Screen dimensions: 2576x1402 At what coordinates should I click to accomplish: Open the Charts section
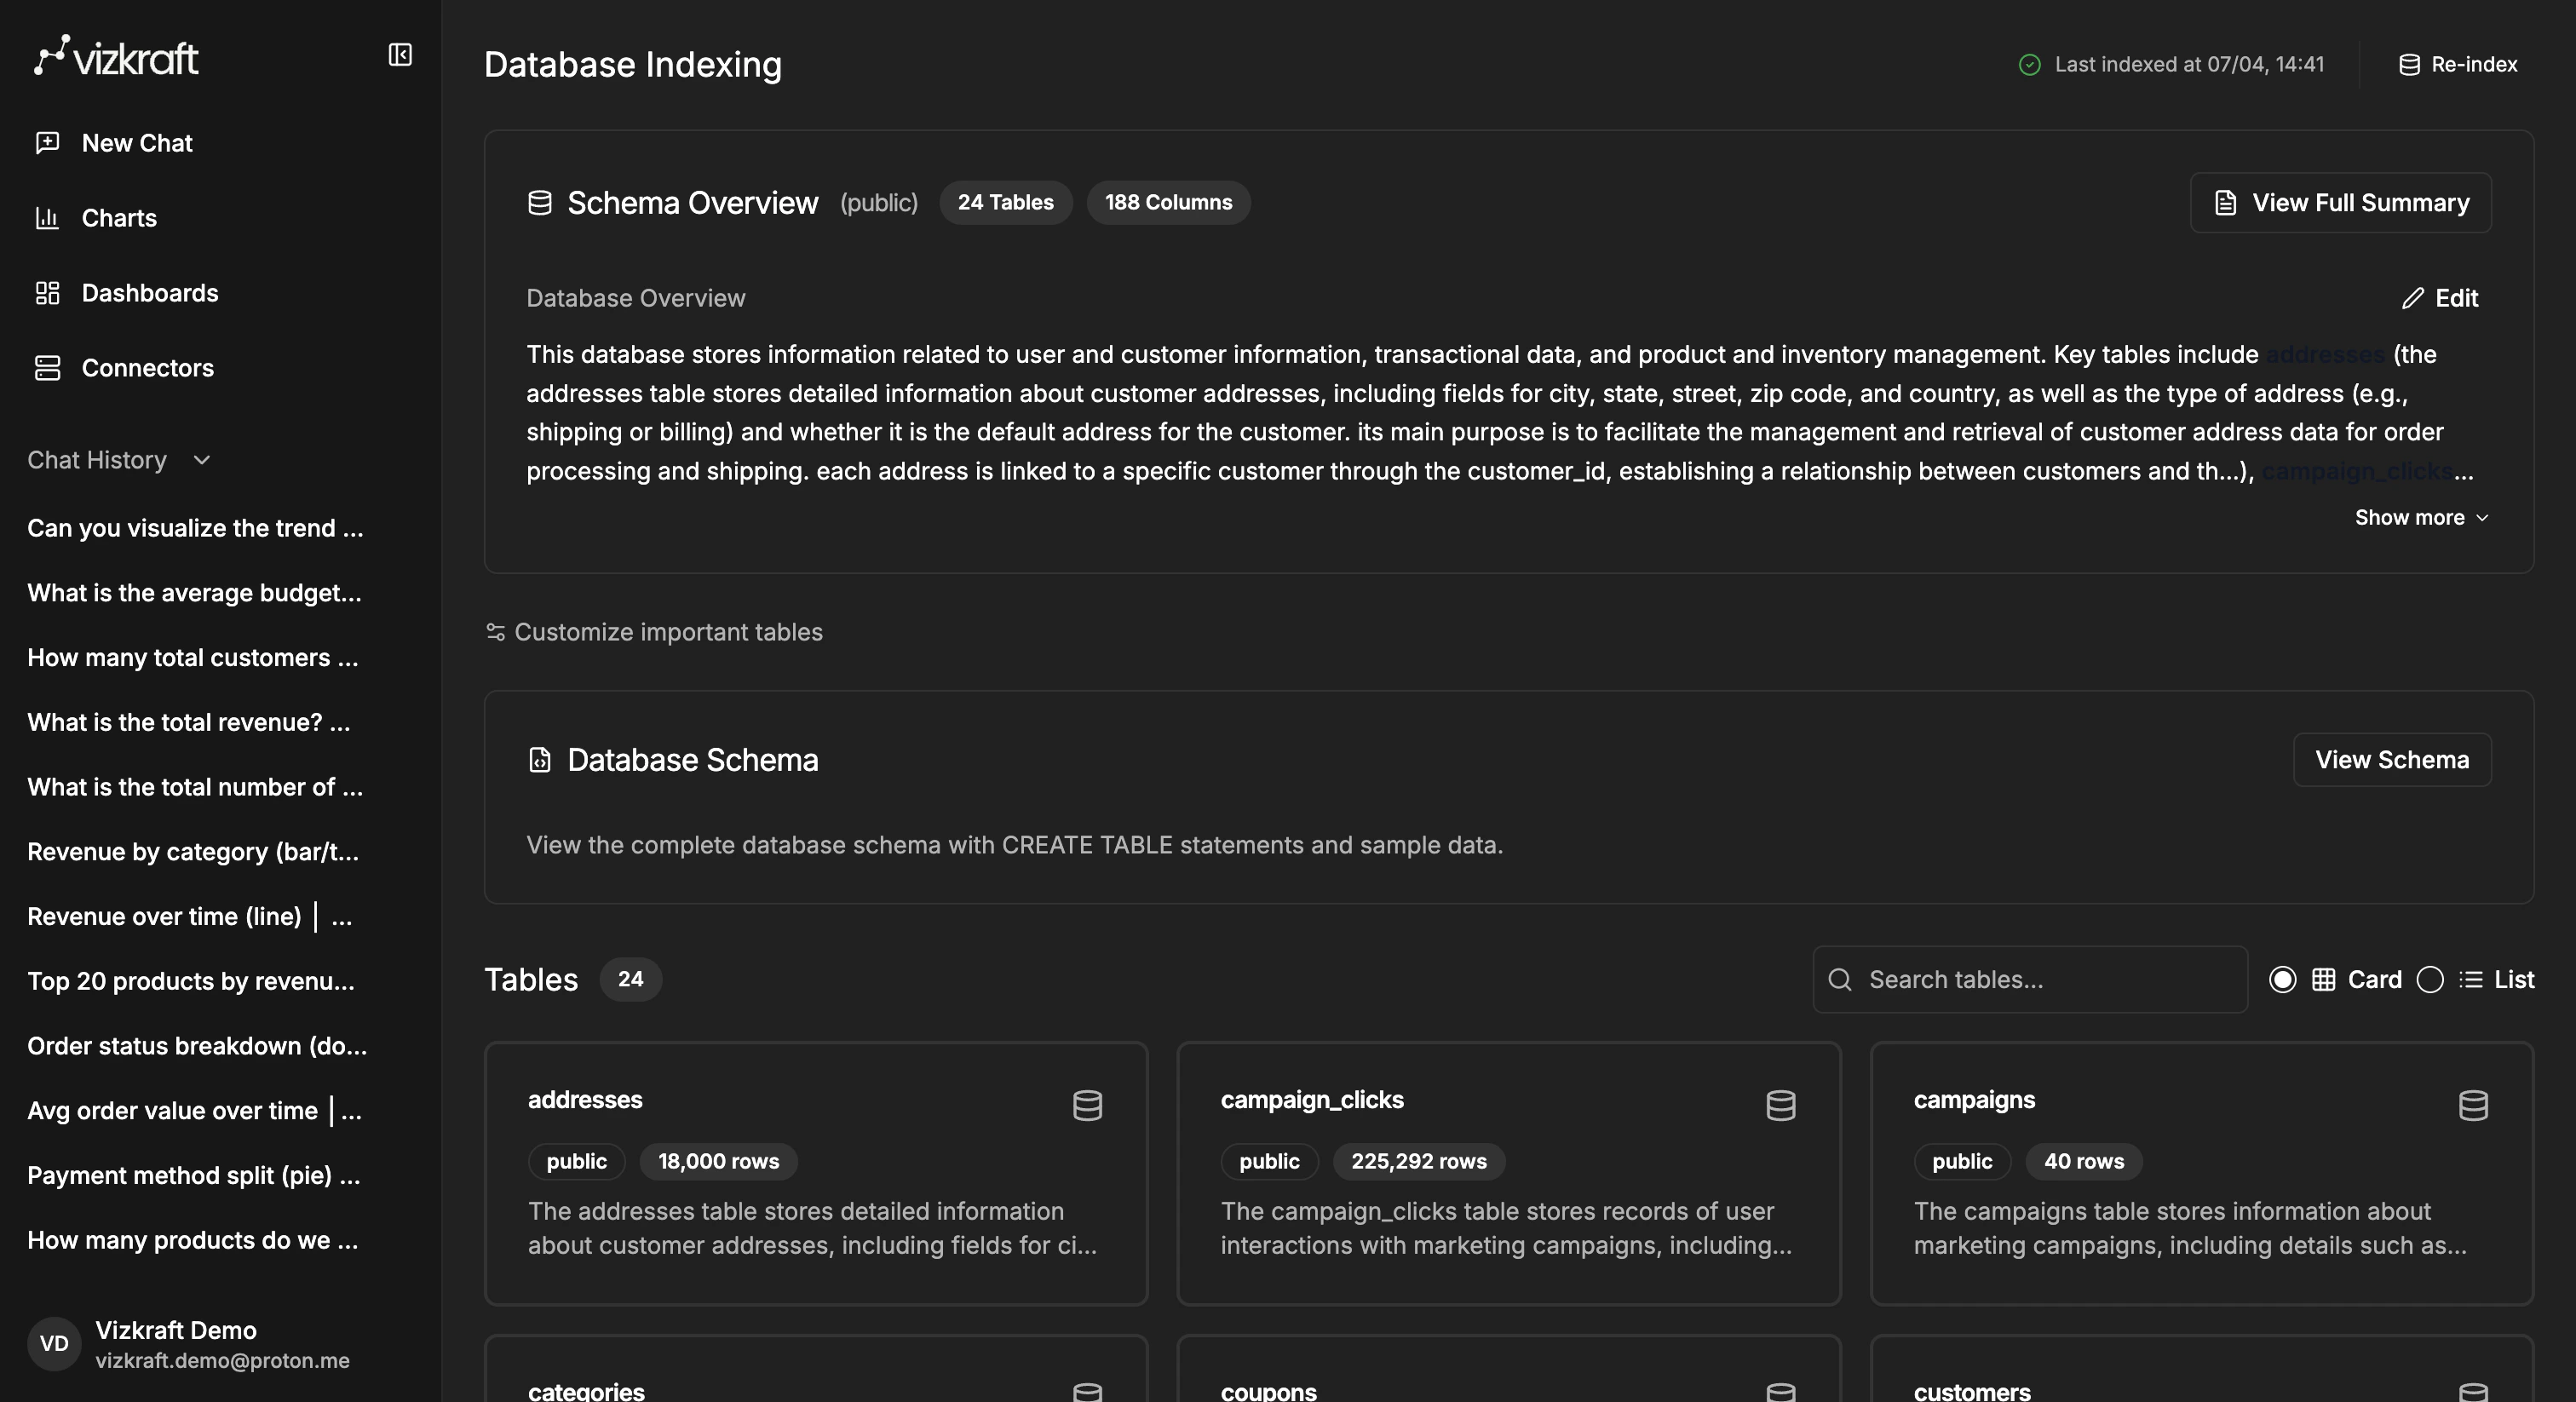point(119,218)
